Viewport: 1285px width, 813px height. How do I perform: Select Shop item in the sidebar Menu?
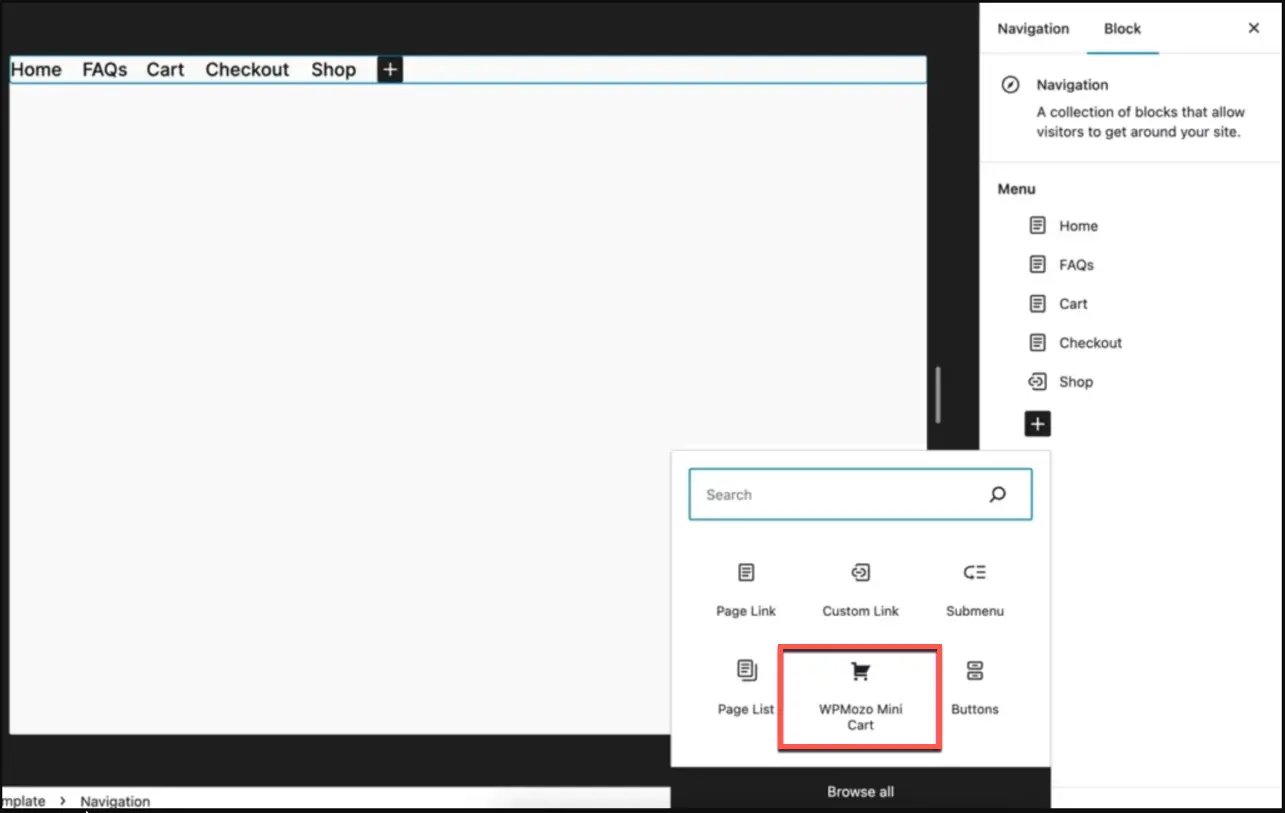[x=1075, y=382]
